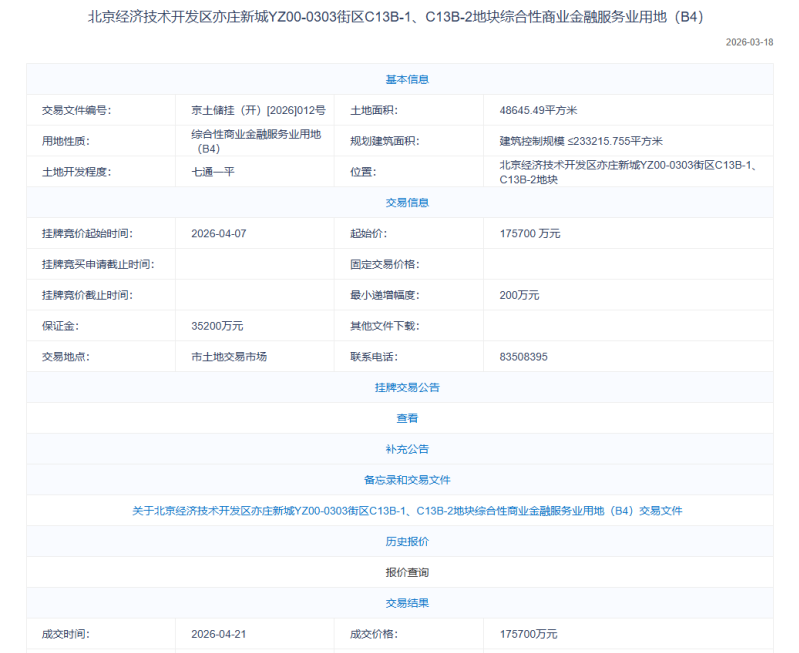Click 报价查询 to view bid history
Viewport: 799px width, 653px height.
tap(407, 572)
